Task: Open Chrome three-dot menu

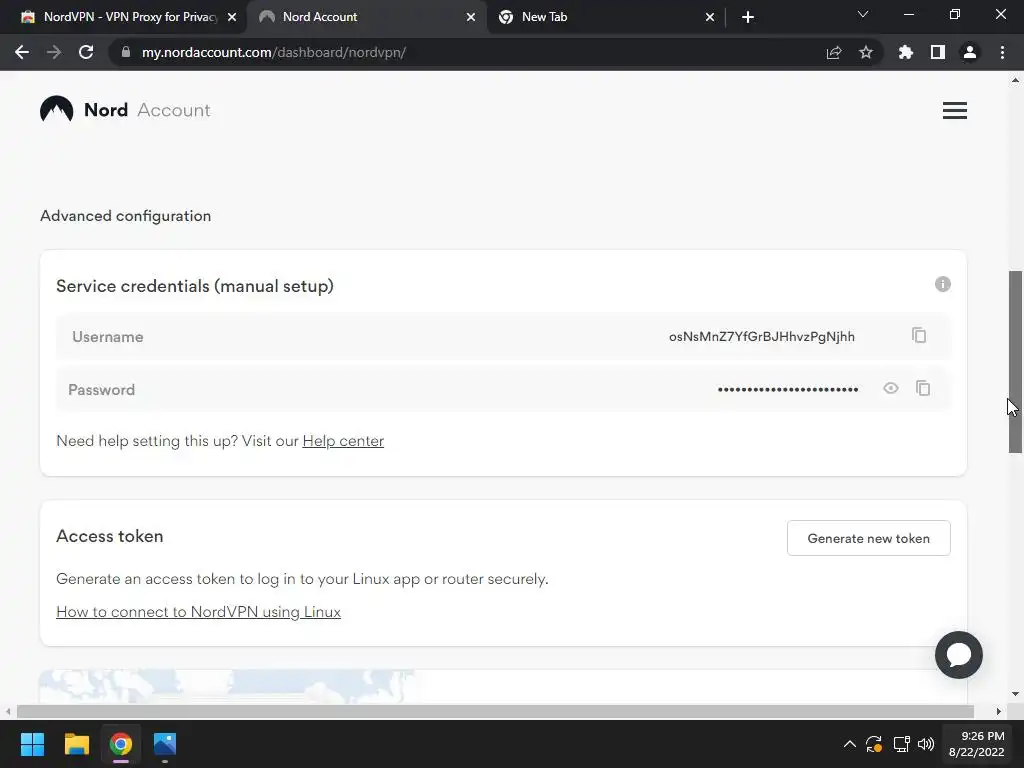Action: 1002,52
